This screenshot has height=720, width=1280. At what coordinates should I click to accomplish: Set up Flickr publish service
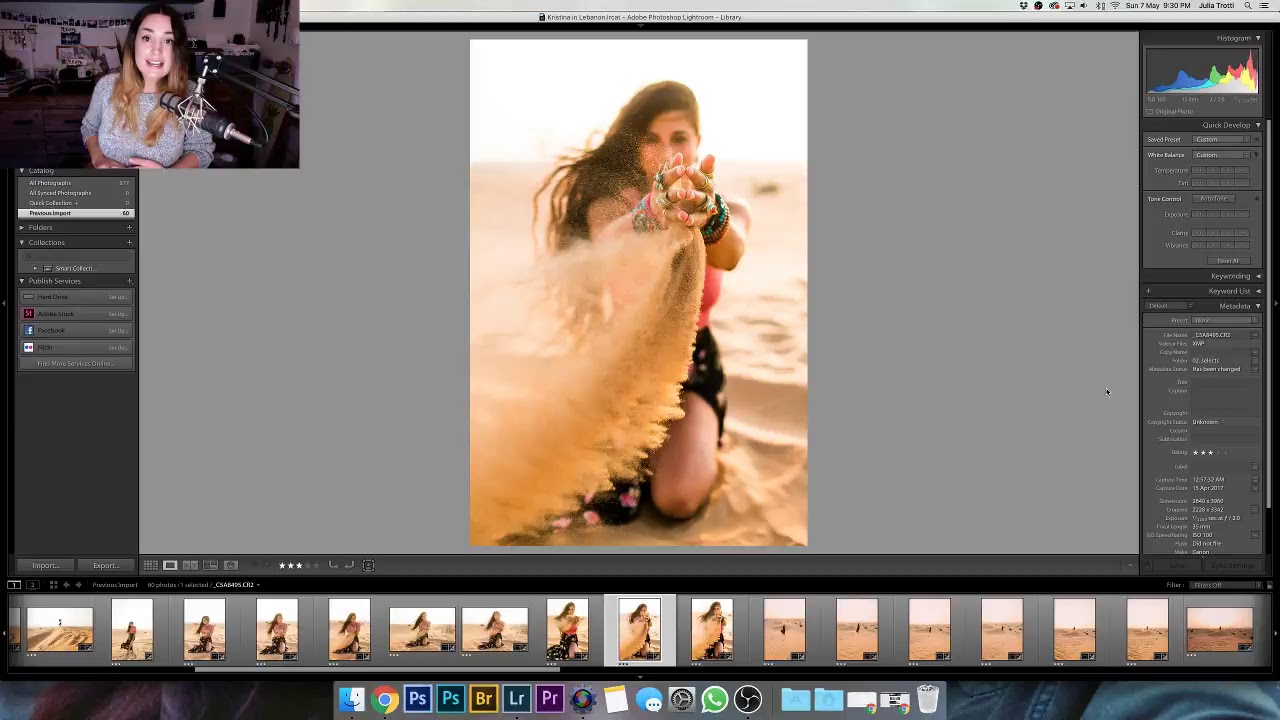[x=117, y=348]
